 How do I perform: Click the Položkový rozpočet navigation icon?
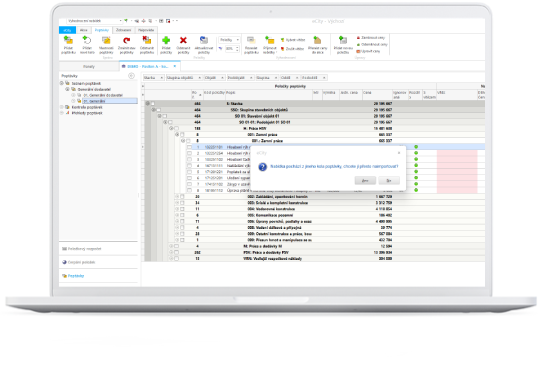[64, 249]
